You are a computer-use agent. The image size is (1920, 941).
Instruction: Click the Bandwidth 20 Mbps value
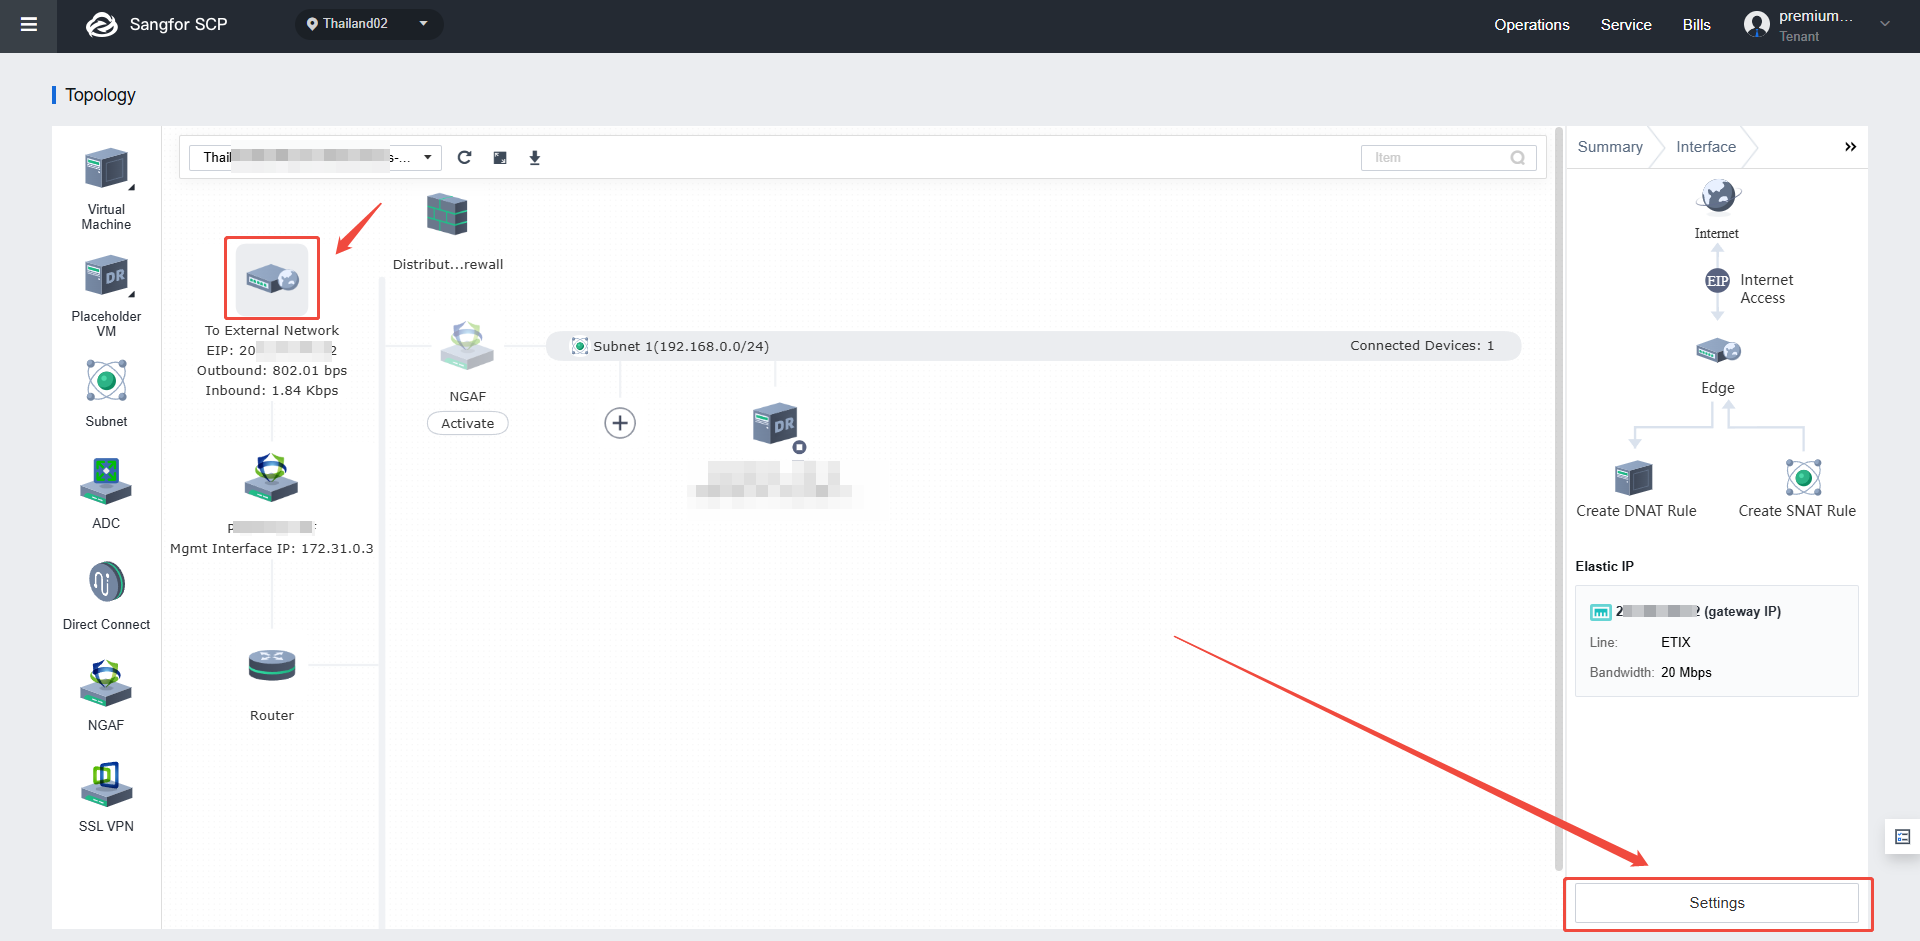1686,673
